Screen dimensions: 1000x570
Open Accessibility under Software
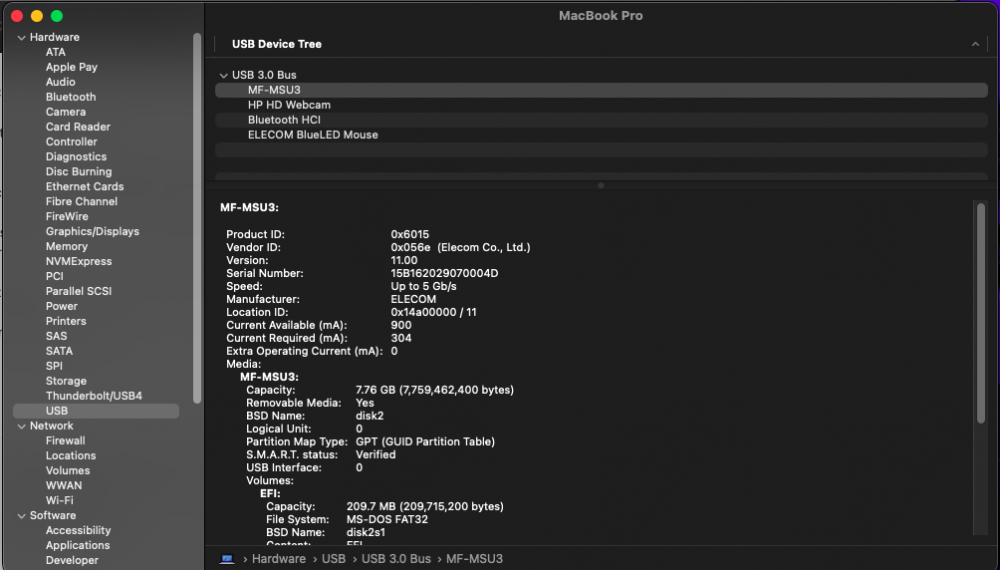pos(78,530)
